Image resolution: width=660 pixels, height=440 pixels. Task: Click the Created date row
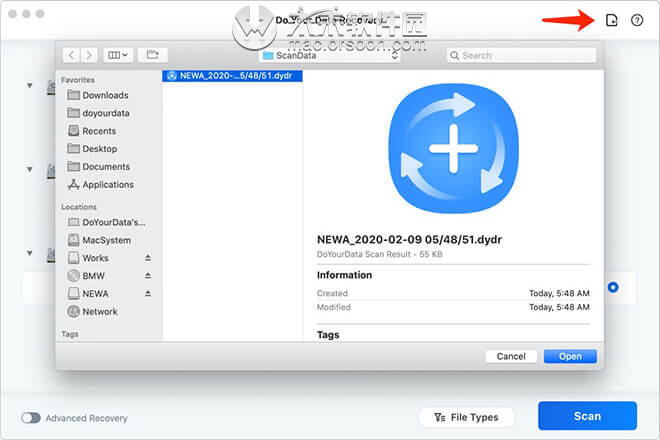pyautogui.click(x=453, y=293)
